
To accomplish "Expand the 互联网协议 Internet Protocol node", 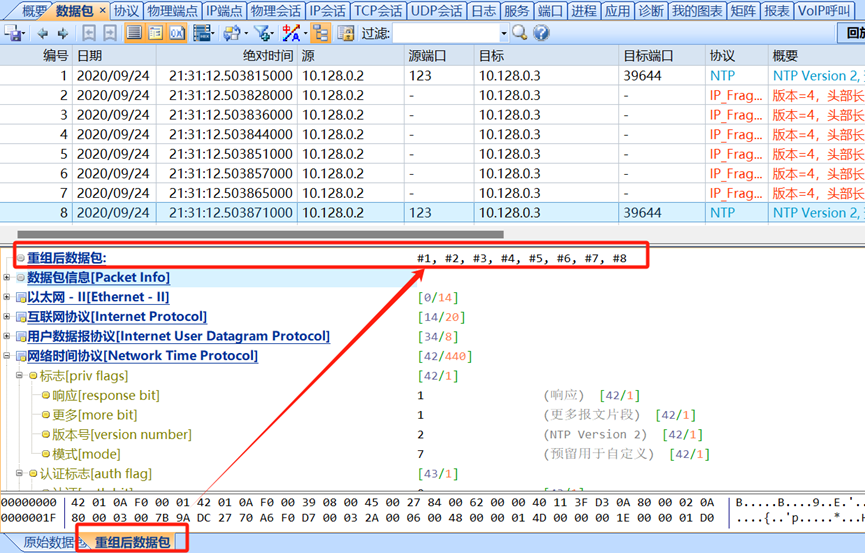I will [7, 317].
